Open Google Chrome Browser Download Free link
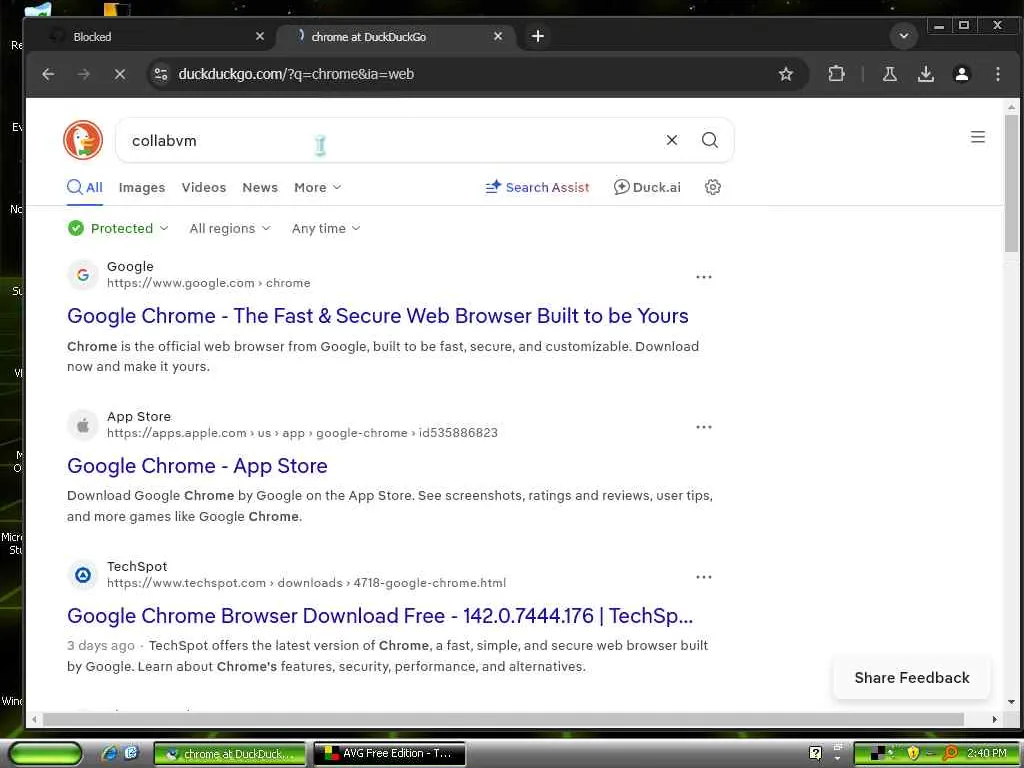This screenshot has height=768, width=1024. [380, 616]
